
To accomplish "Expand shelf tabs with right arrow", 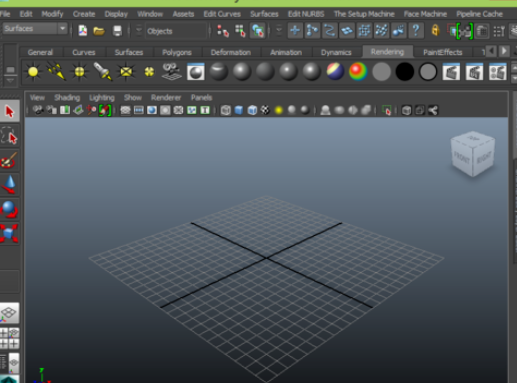I will [x=504, y=51].
